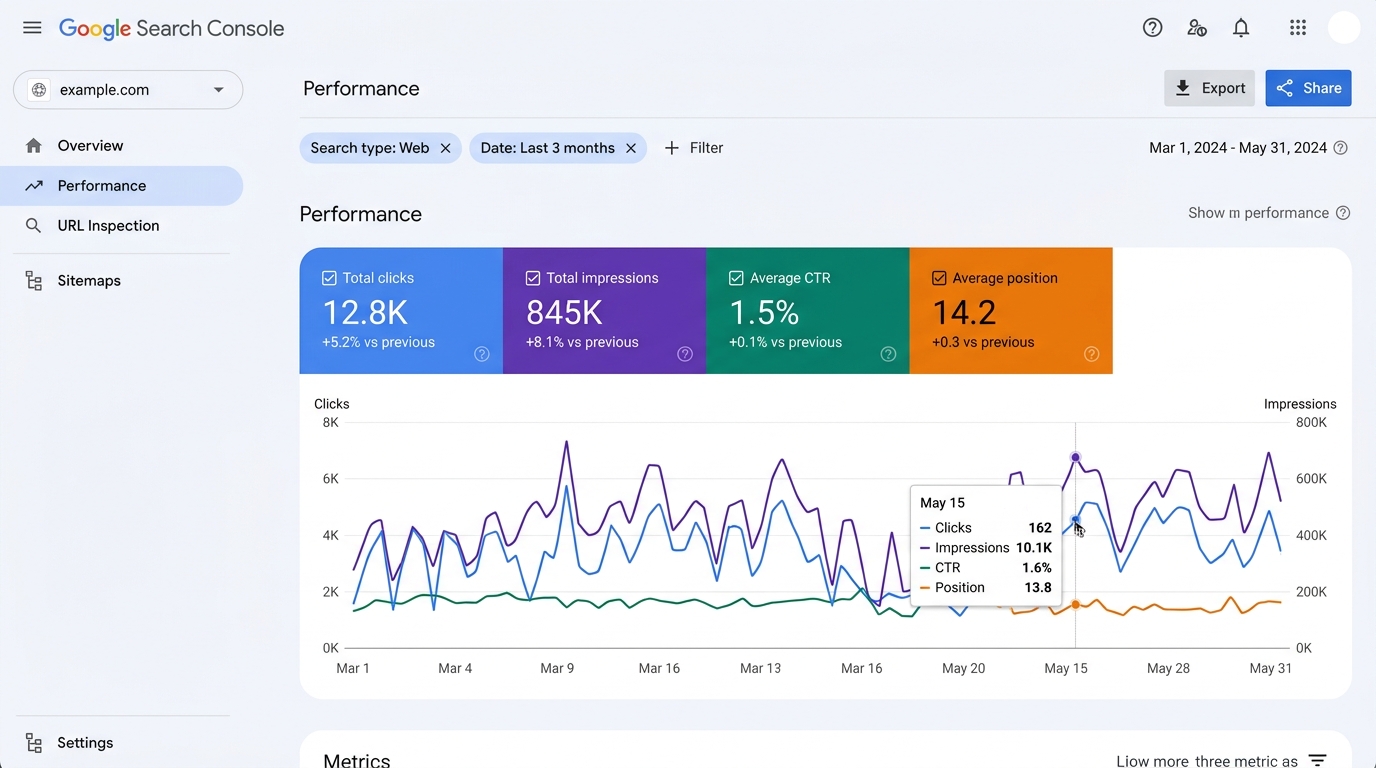Open URL Inspection from the sidebar
The image size is (1376, 768).
121,226
